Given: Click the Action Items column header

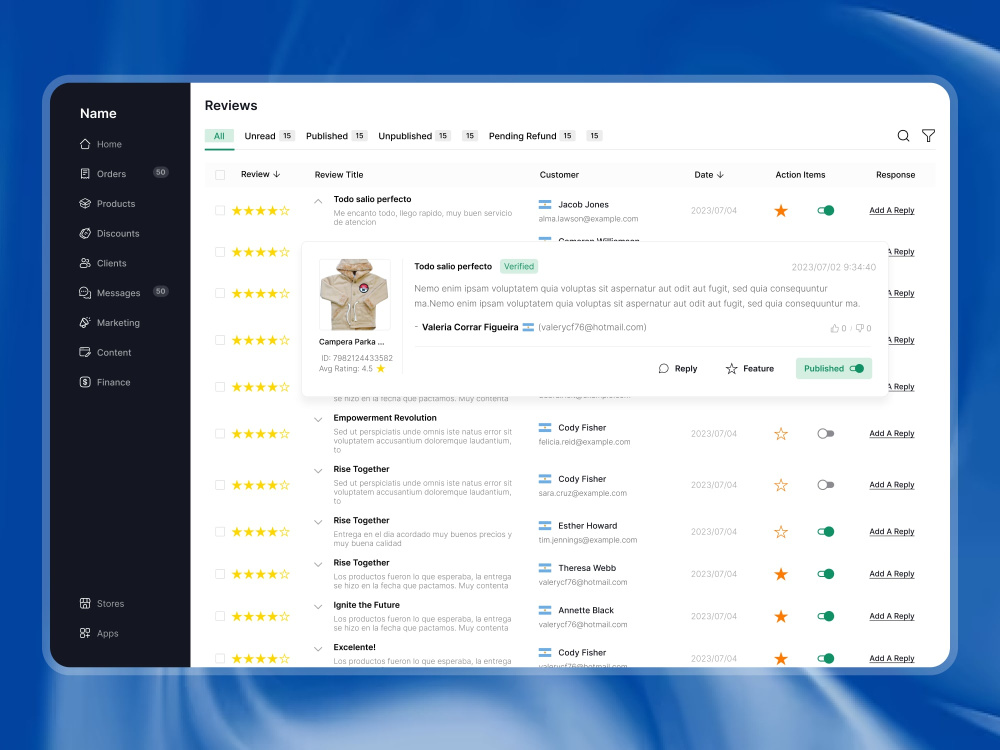Looking at the screenshot, I should click(x=800, y=175).
